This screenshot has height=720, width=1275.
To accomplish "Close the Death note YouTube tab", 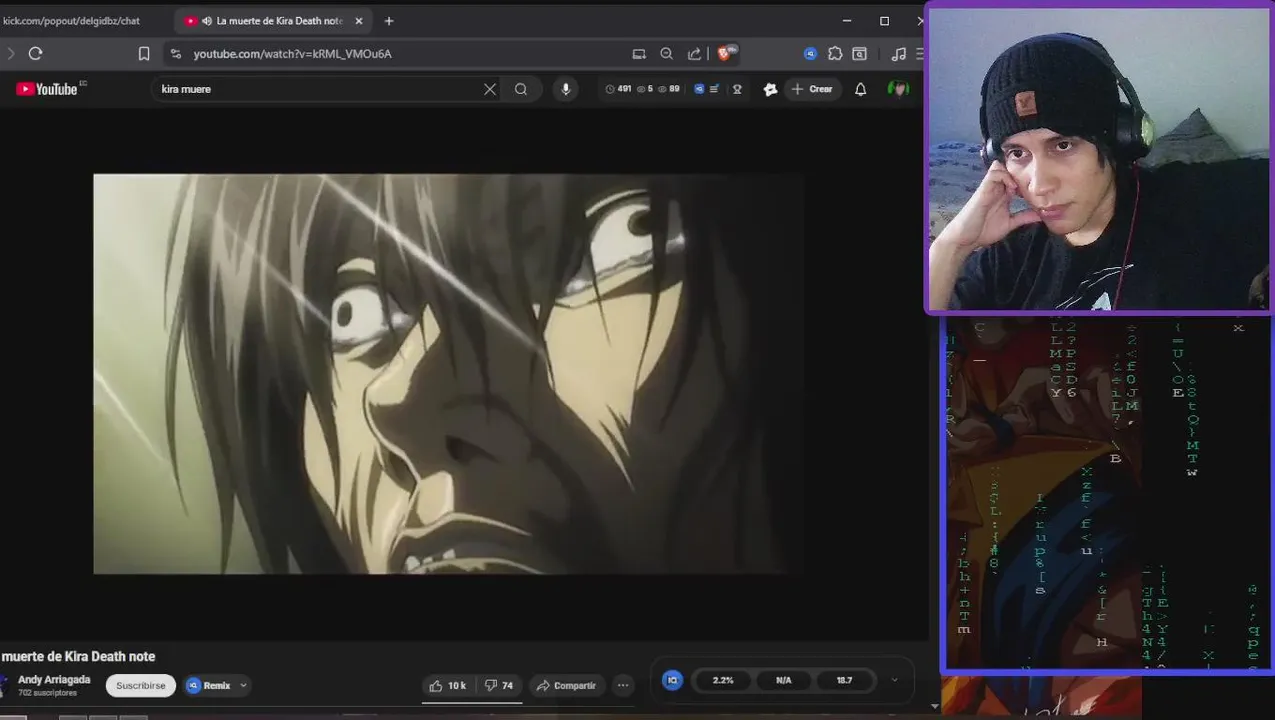I will [x=359, y=20].
